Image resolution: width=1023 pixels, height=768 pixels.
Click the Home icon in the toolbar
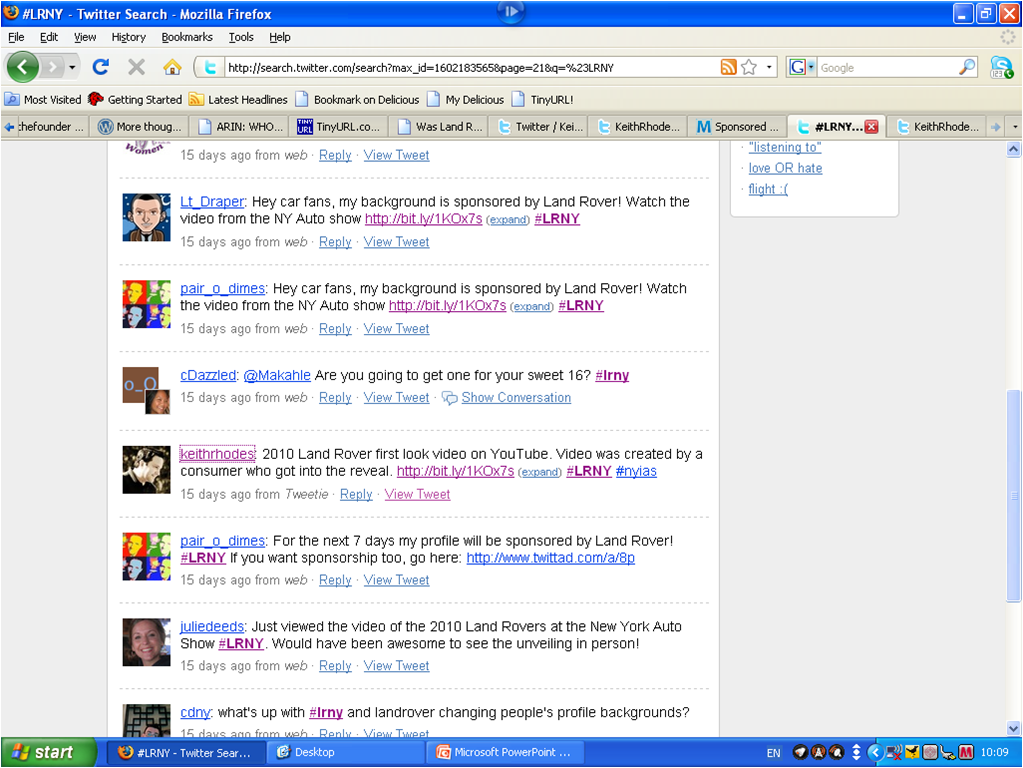pyautogui.click(x=172, y=67)
